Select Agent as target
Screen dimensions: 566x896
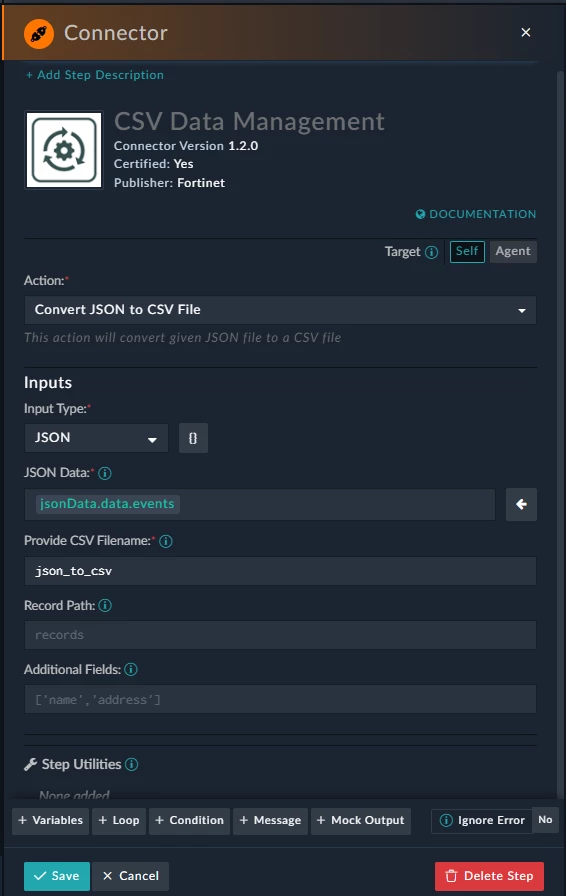(x=513, y=251)
